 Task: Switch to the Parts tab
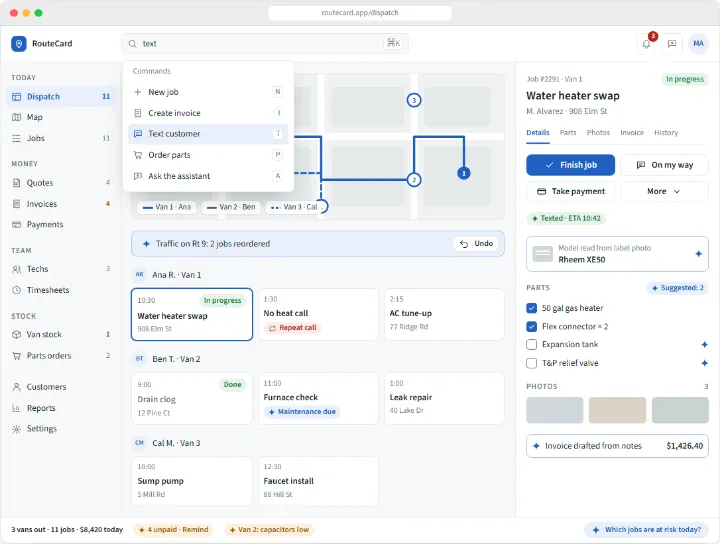568,133
